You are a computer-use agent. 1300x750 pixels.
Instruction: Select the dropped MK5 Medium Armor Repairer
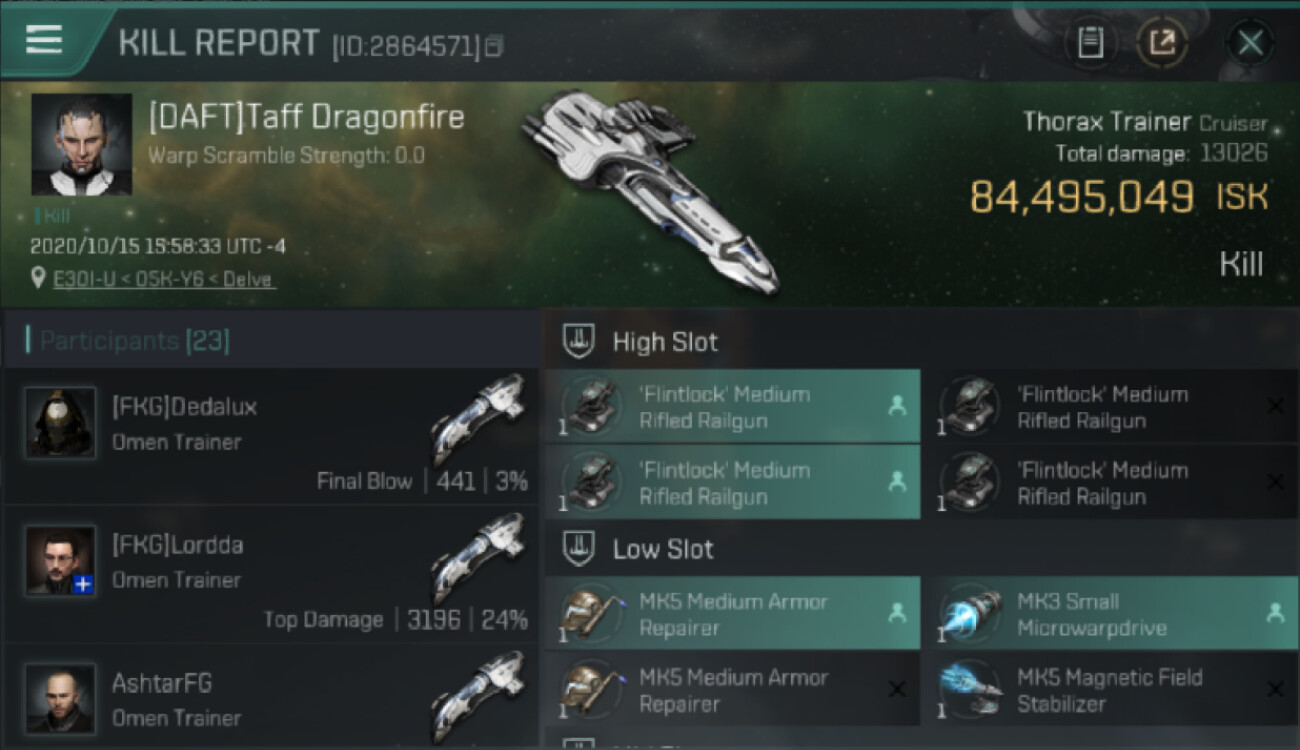(x=732, y=614)
